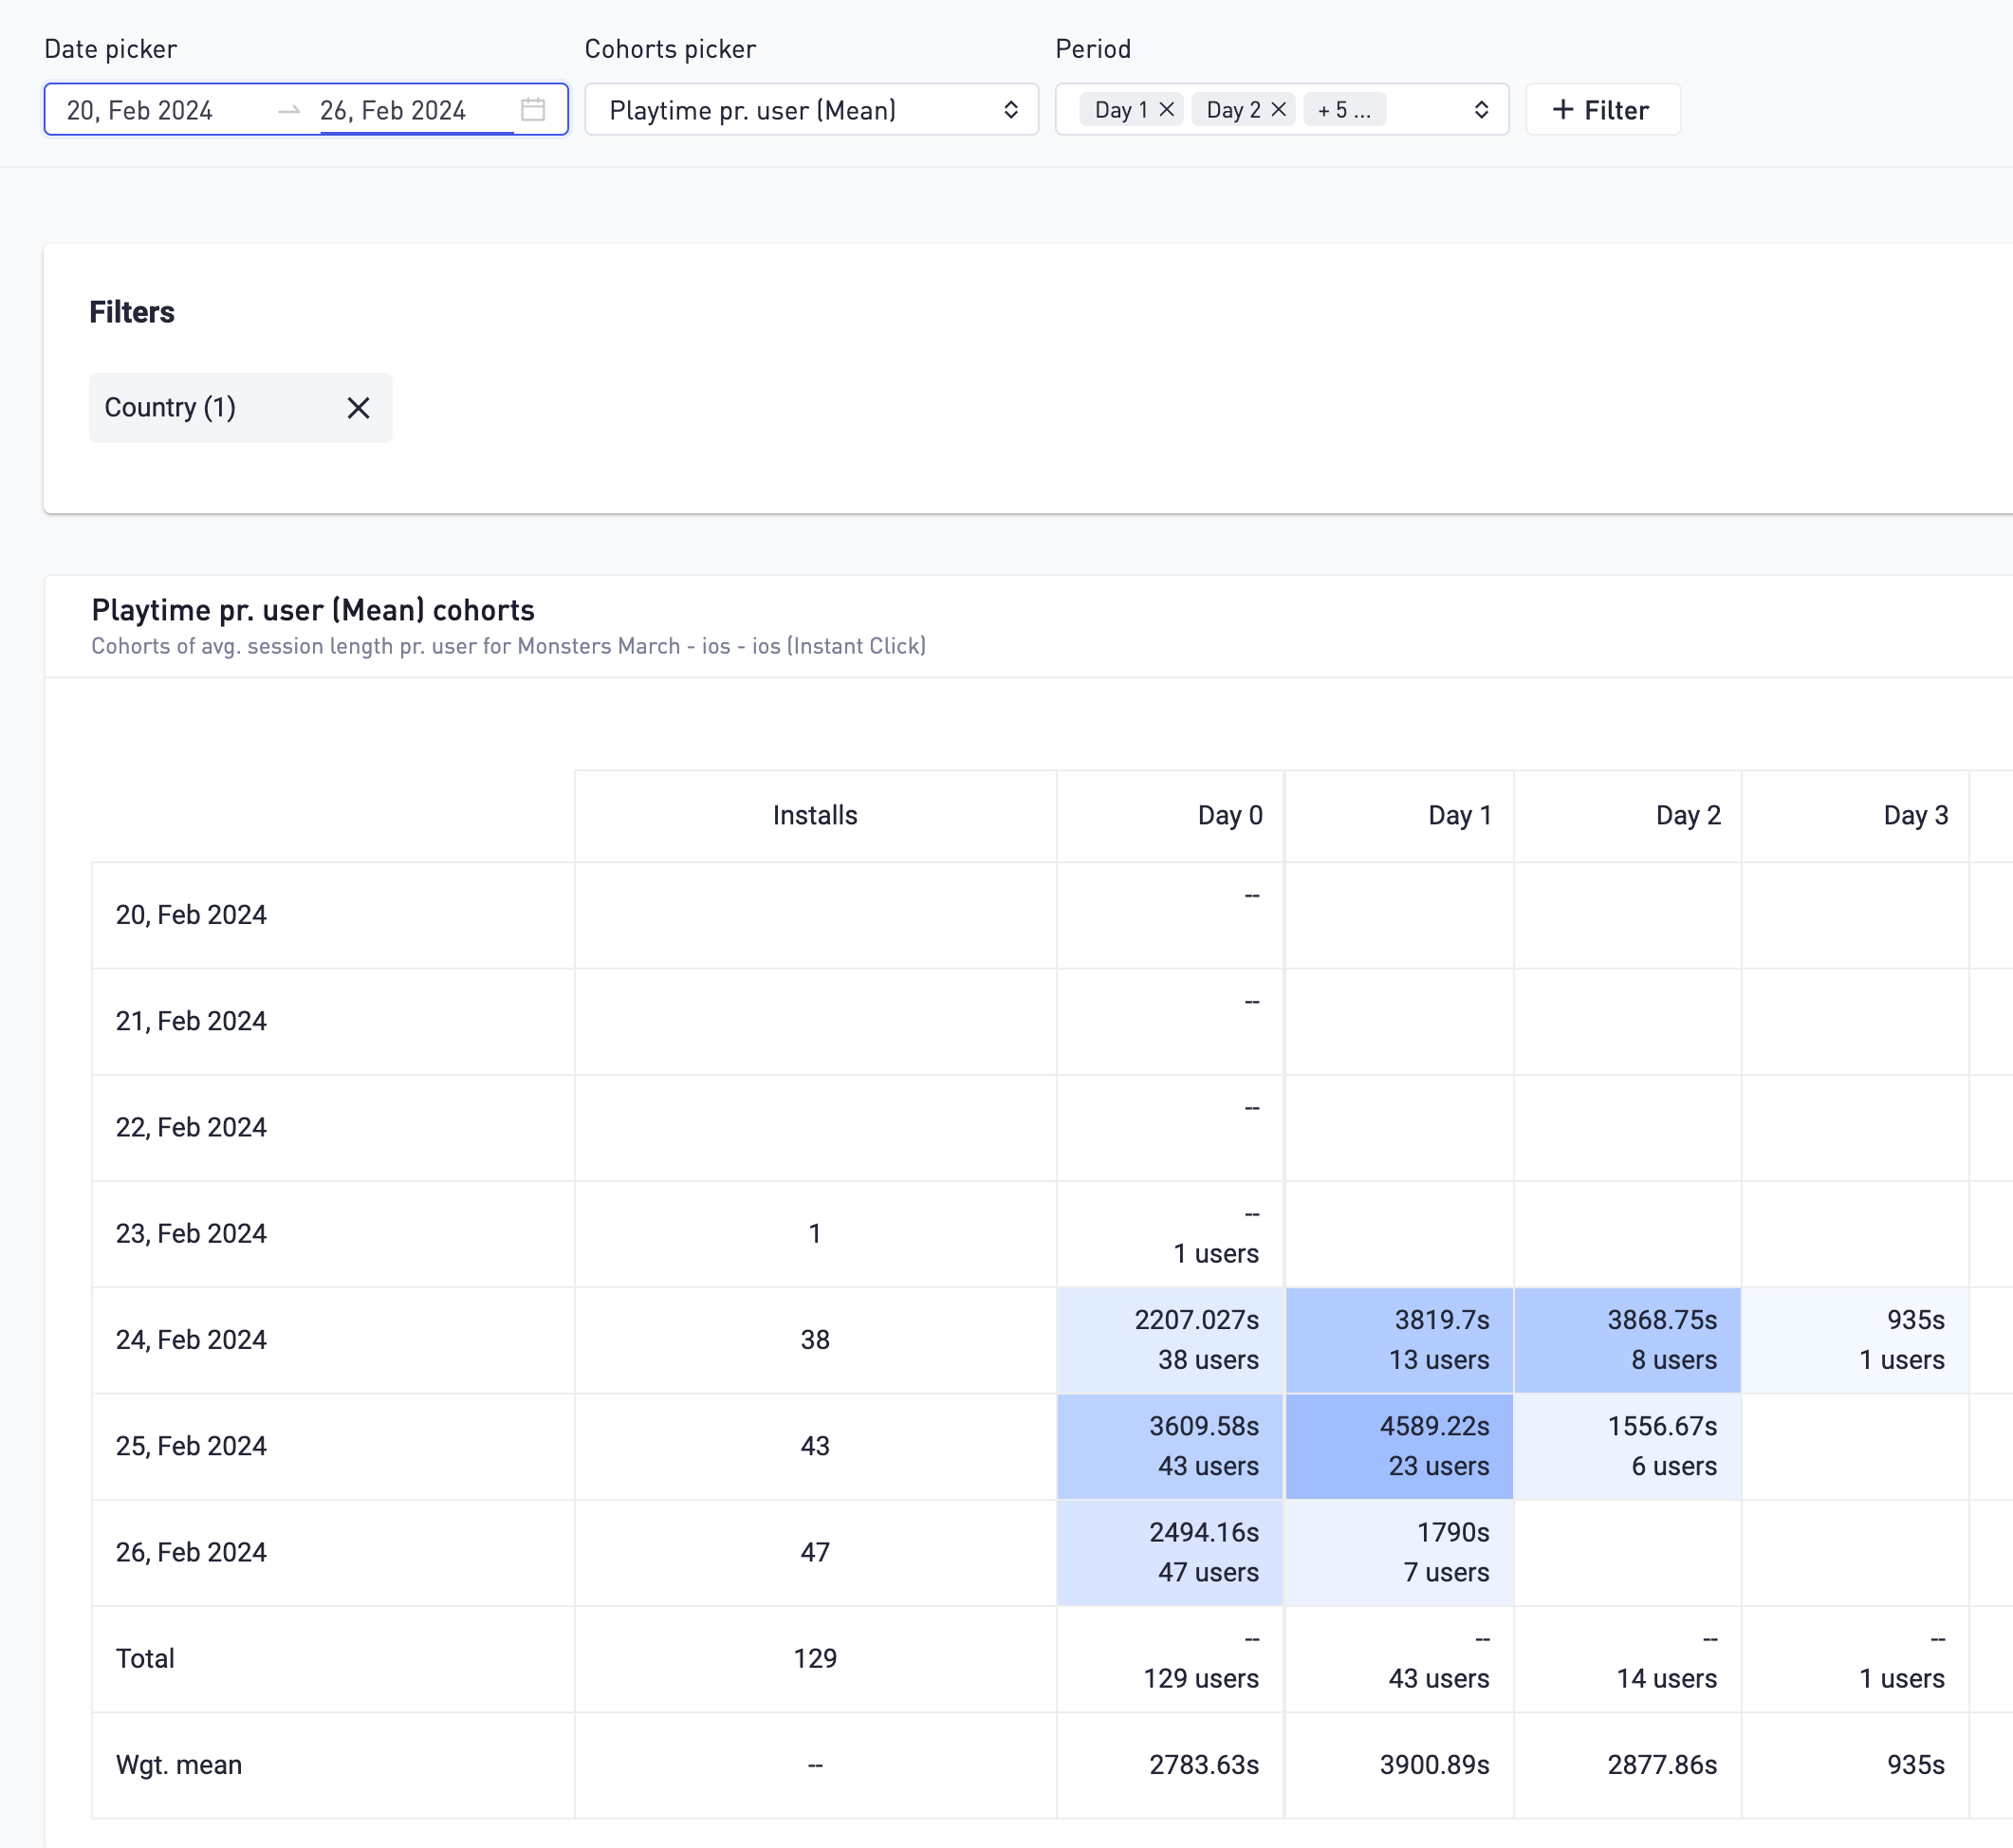Click the Day 1 column header
The width and height of the screenshot is (2013, 1848).
tap(1399, 815)
